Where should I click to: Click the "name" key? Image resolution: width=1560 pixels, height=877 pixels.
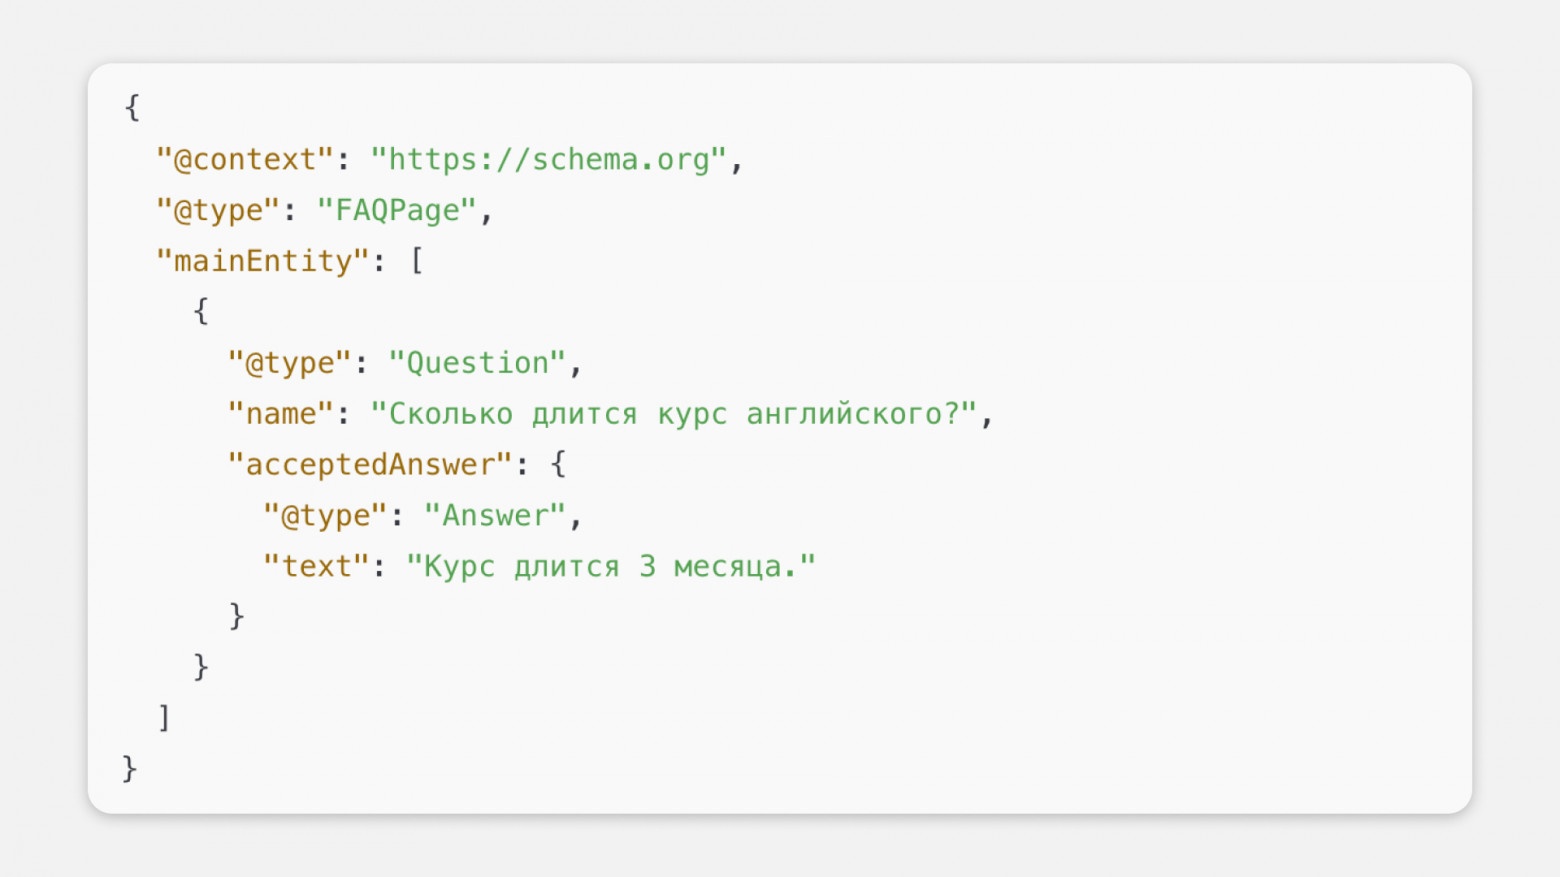tap(280, 414)
